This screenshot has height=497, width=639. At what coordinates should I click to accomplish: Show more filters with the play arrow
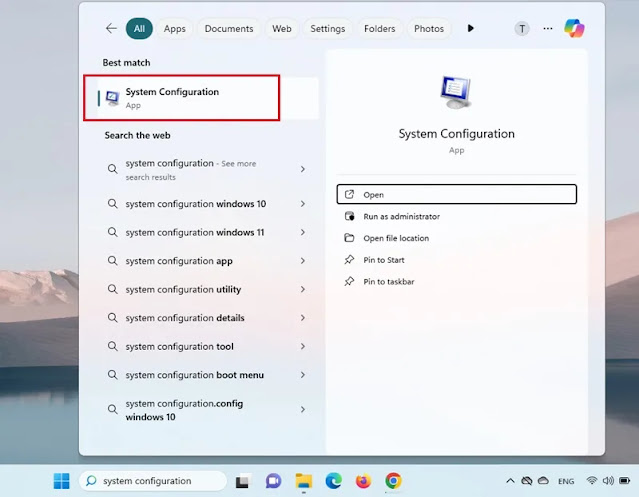[471, 29]
